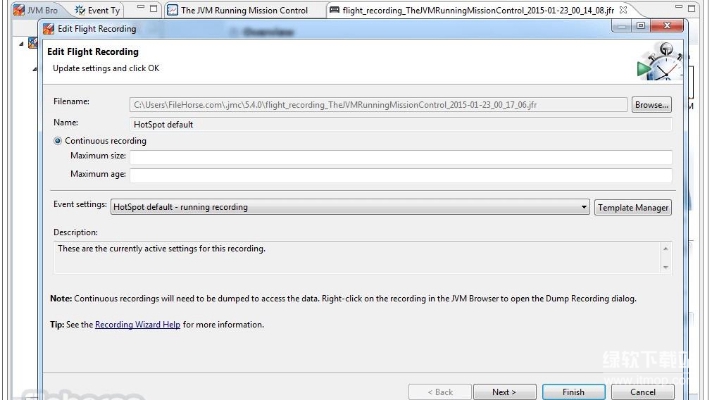
Task: Open the Template Manager
Action: coord(633,207)
